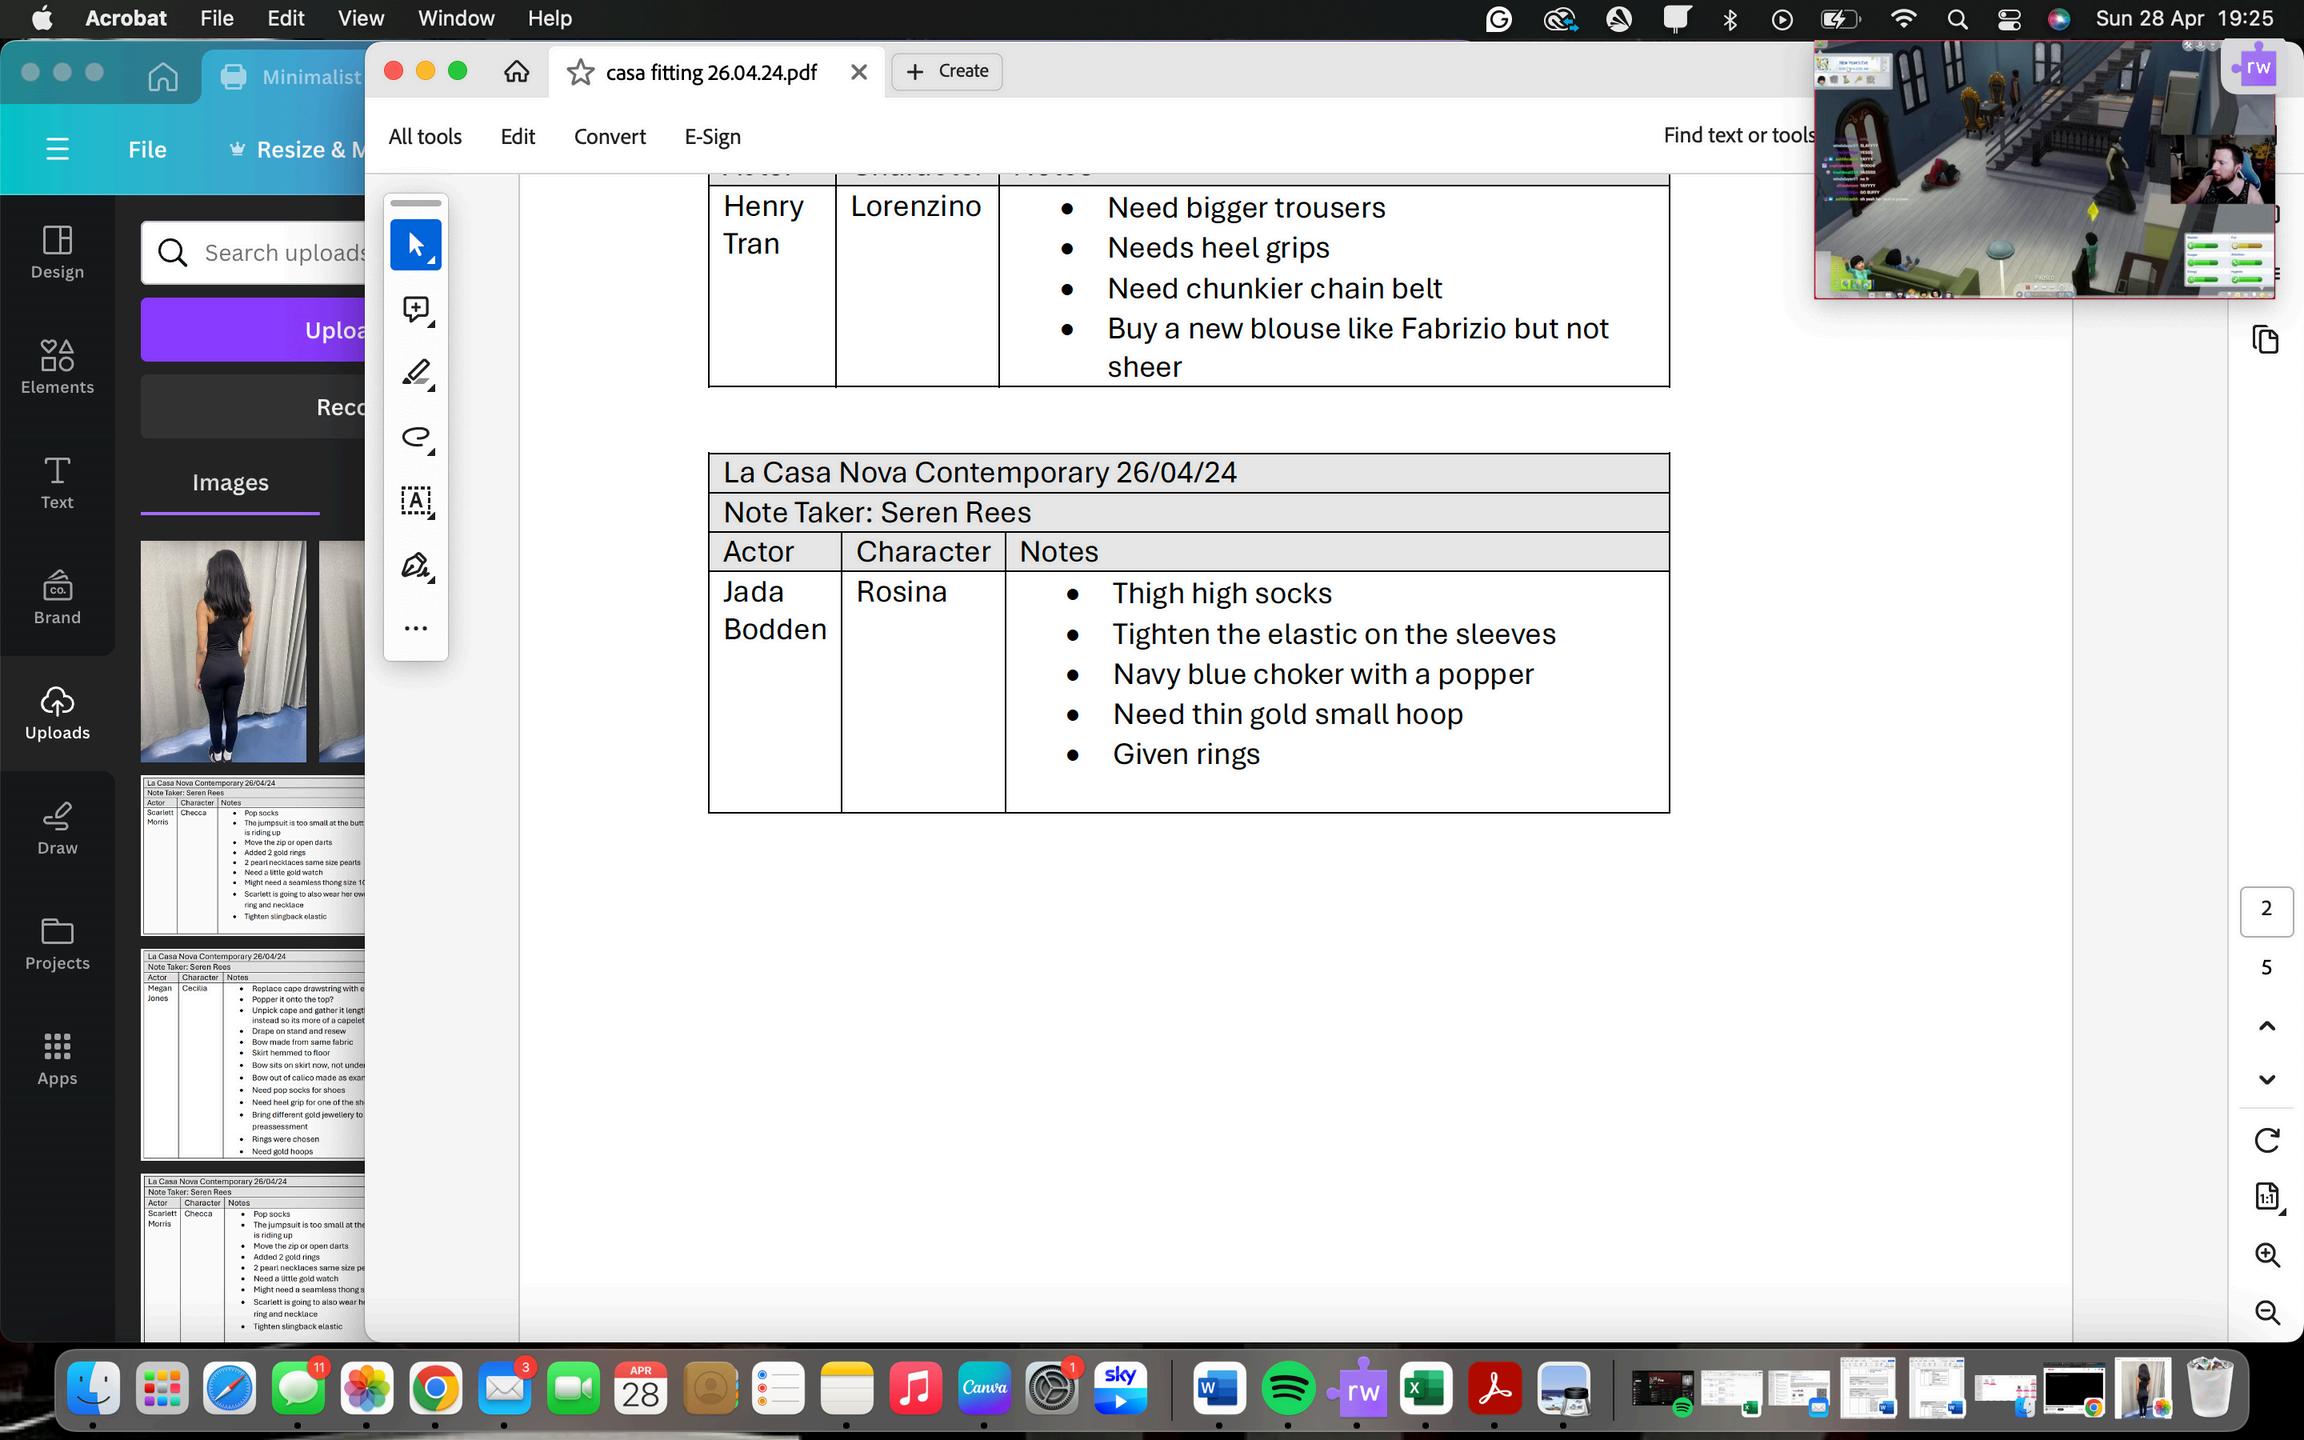
Task: Click the Create new tab button
Action: tap(946, 71)
